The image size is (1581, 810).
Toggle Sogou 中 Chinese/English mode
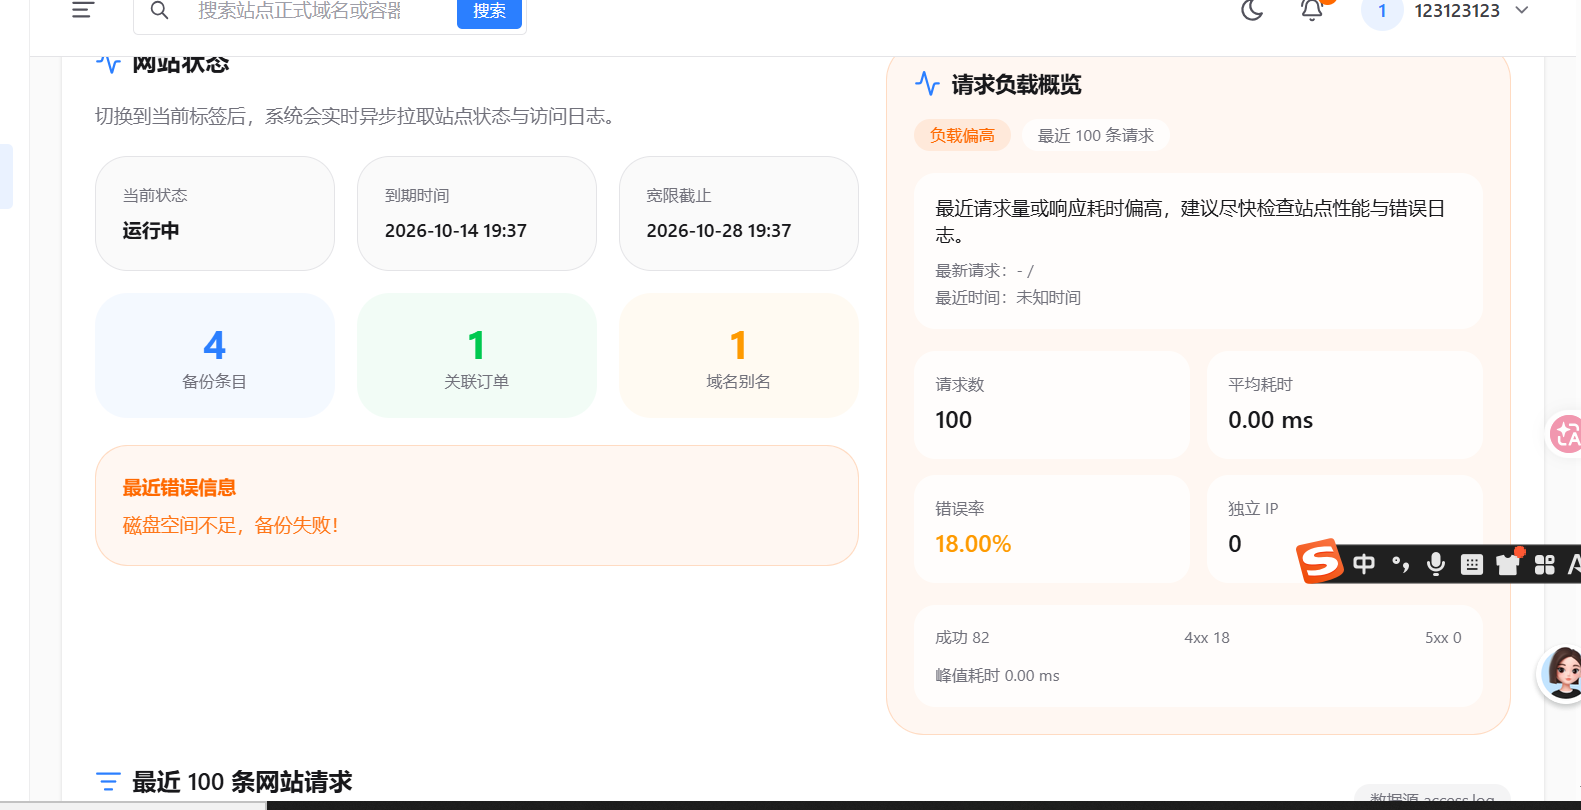click(x=1364, y=564)
